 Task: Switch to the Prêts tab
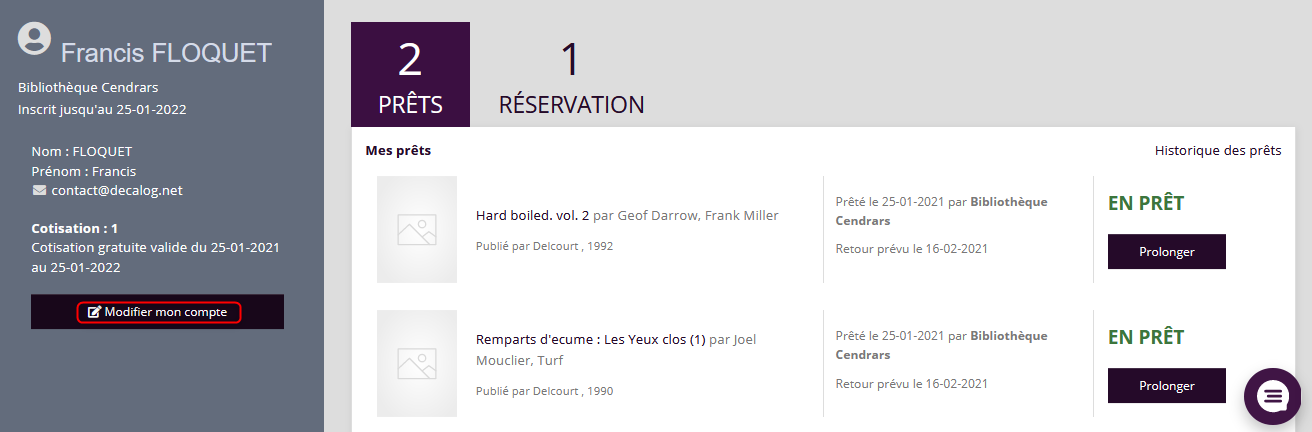point(410,75)
